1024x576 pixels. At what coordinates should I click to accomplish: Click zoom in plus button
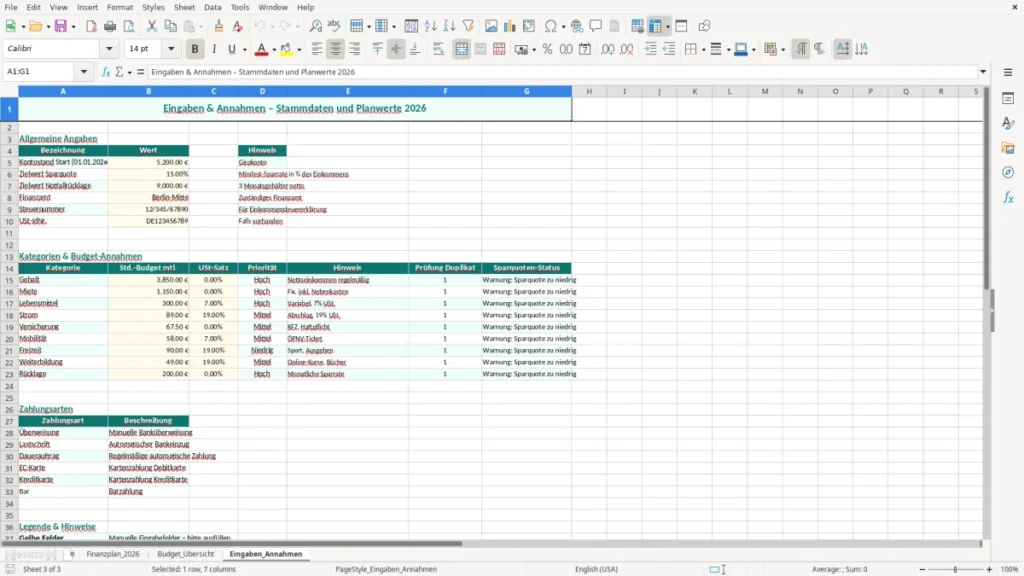[x=989, y=569]
